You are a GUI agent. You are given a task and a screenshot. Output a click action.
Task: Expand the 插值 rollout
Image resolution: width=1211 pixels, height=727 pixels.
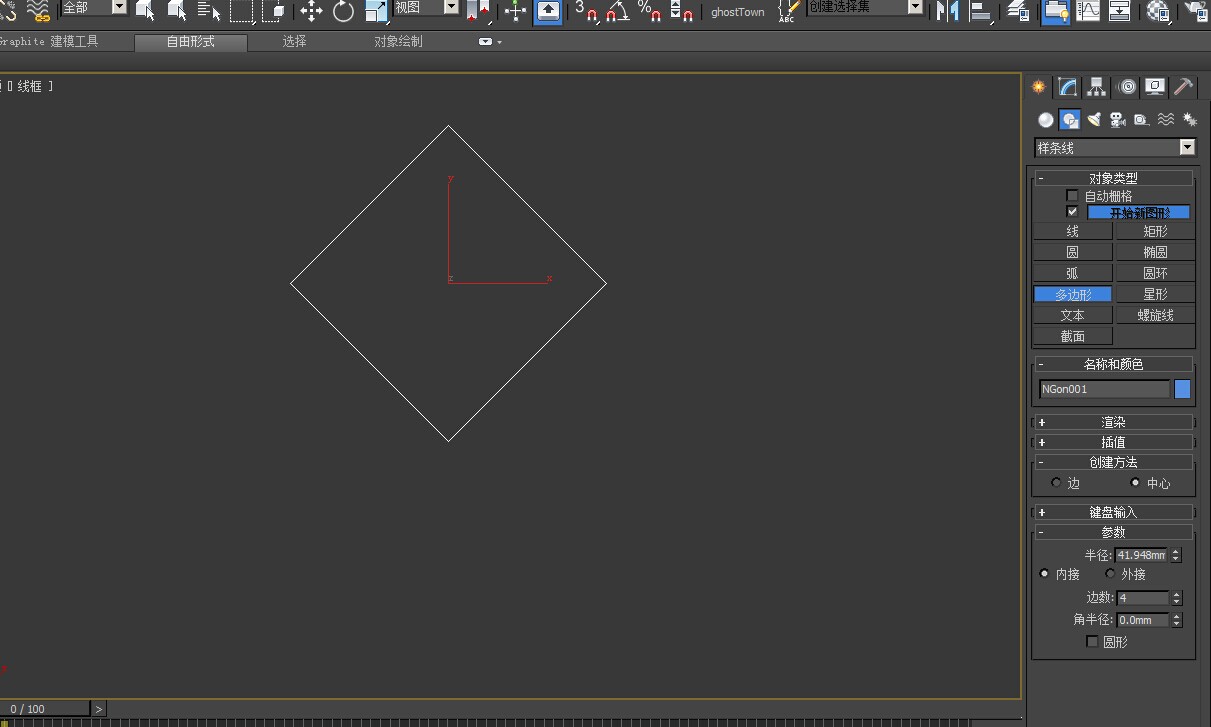1113,442
